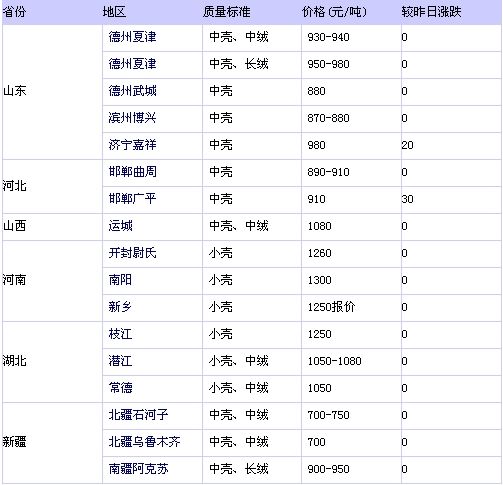
Task: Click the 运城 price 1080
Action: tap(319, 227)
